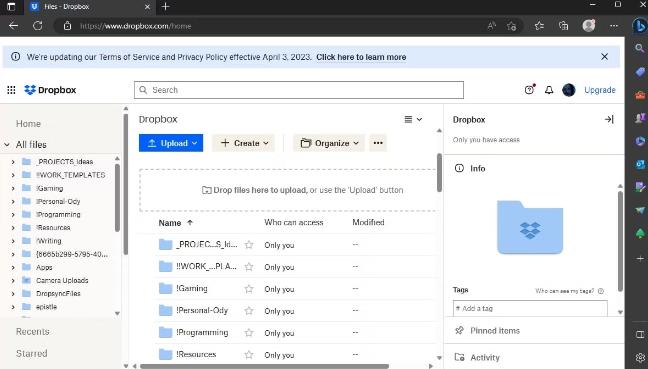Image resolution: width=648 pixels, height=369 pixels.
Task: Go to Home in sidebar
Action: 28,124
